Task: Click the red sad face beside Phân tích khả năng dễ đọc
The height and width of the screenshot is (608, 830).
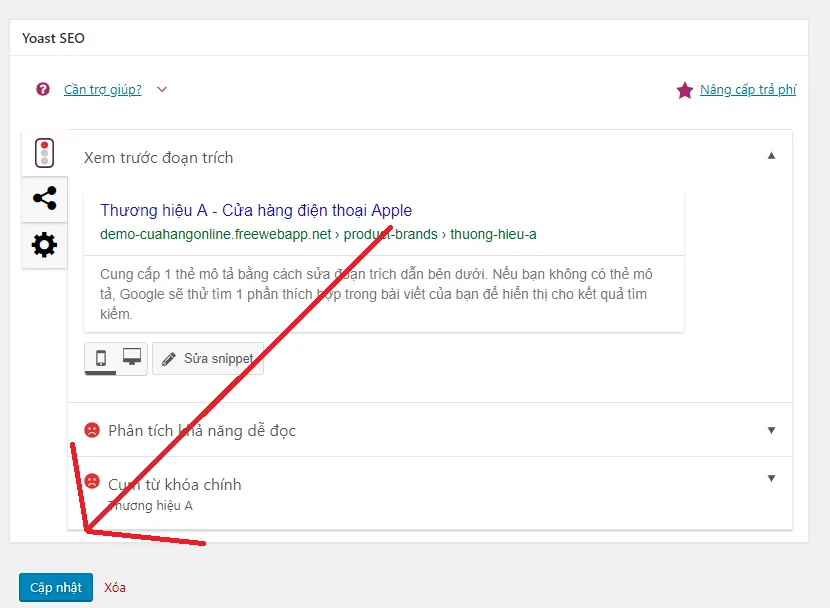Action: pyautogui.click(x=92, y=430)
